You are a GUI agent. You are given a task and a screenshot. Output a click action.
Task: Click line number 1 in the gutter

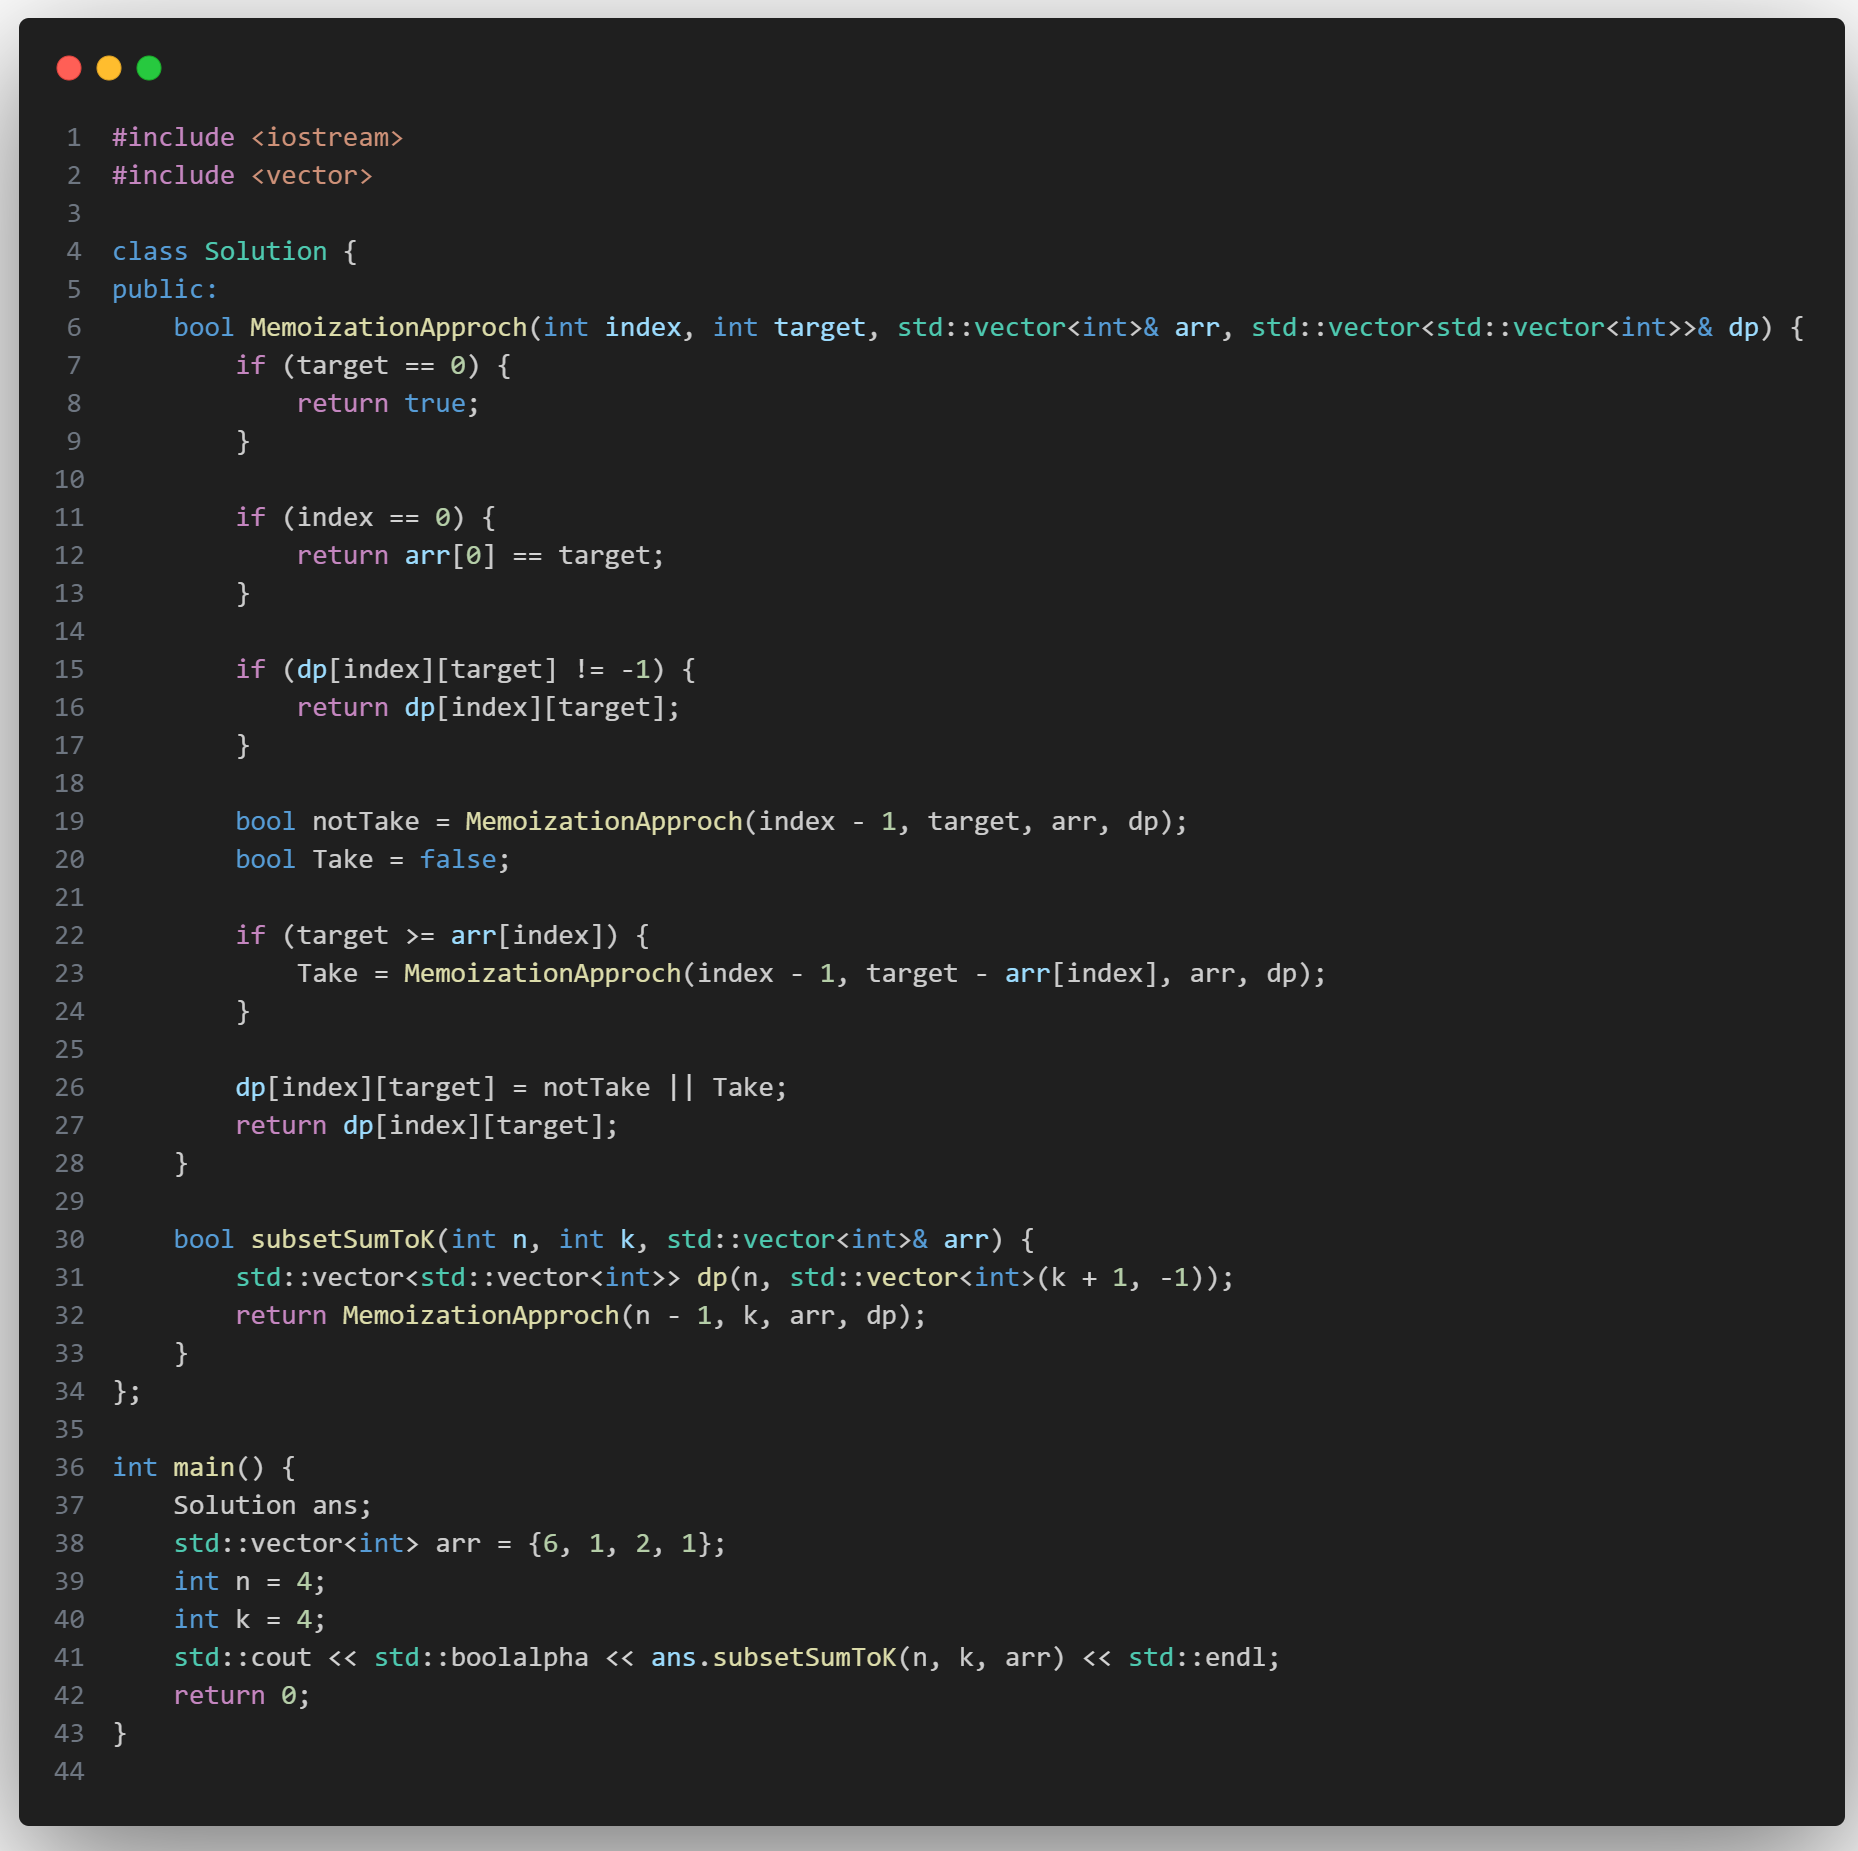(x=73, y=138)
